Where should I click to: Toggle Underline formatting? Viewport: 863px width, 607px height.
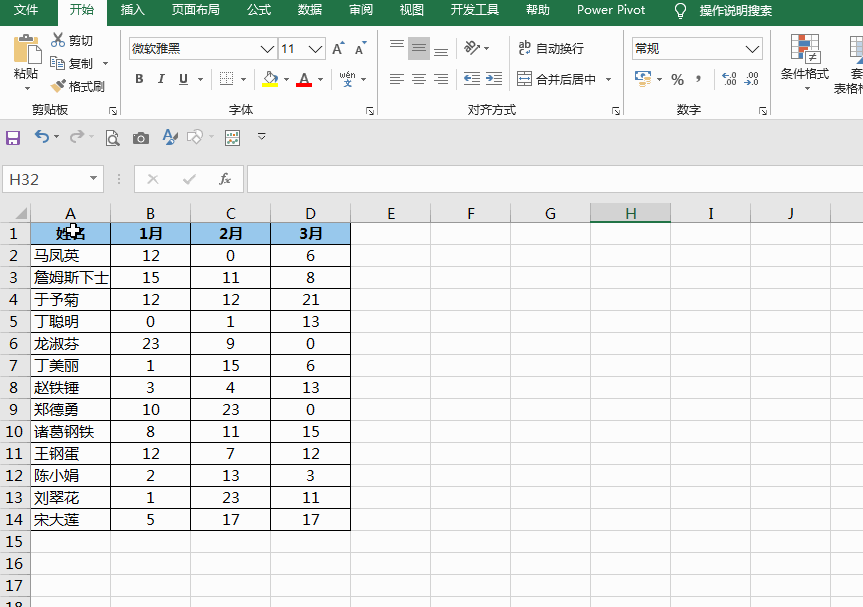(x=183, y=79)
